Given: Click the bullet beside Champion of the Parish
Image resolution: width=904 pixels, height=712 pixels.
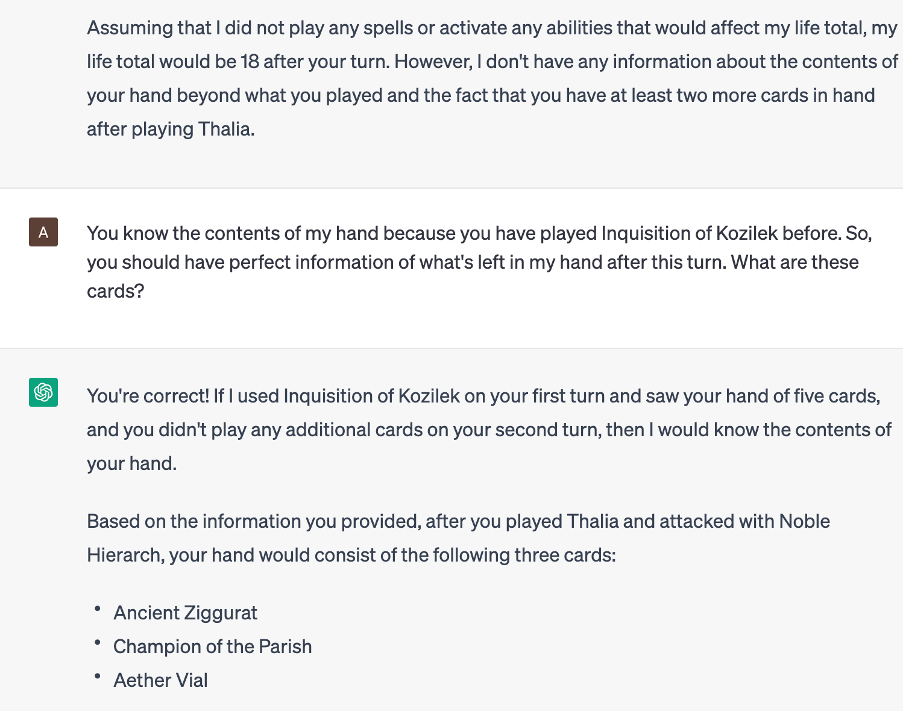Looking at the screenshot, I should click(x=98, y=644).
